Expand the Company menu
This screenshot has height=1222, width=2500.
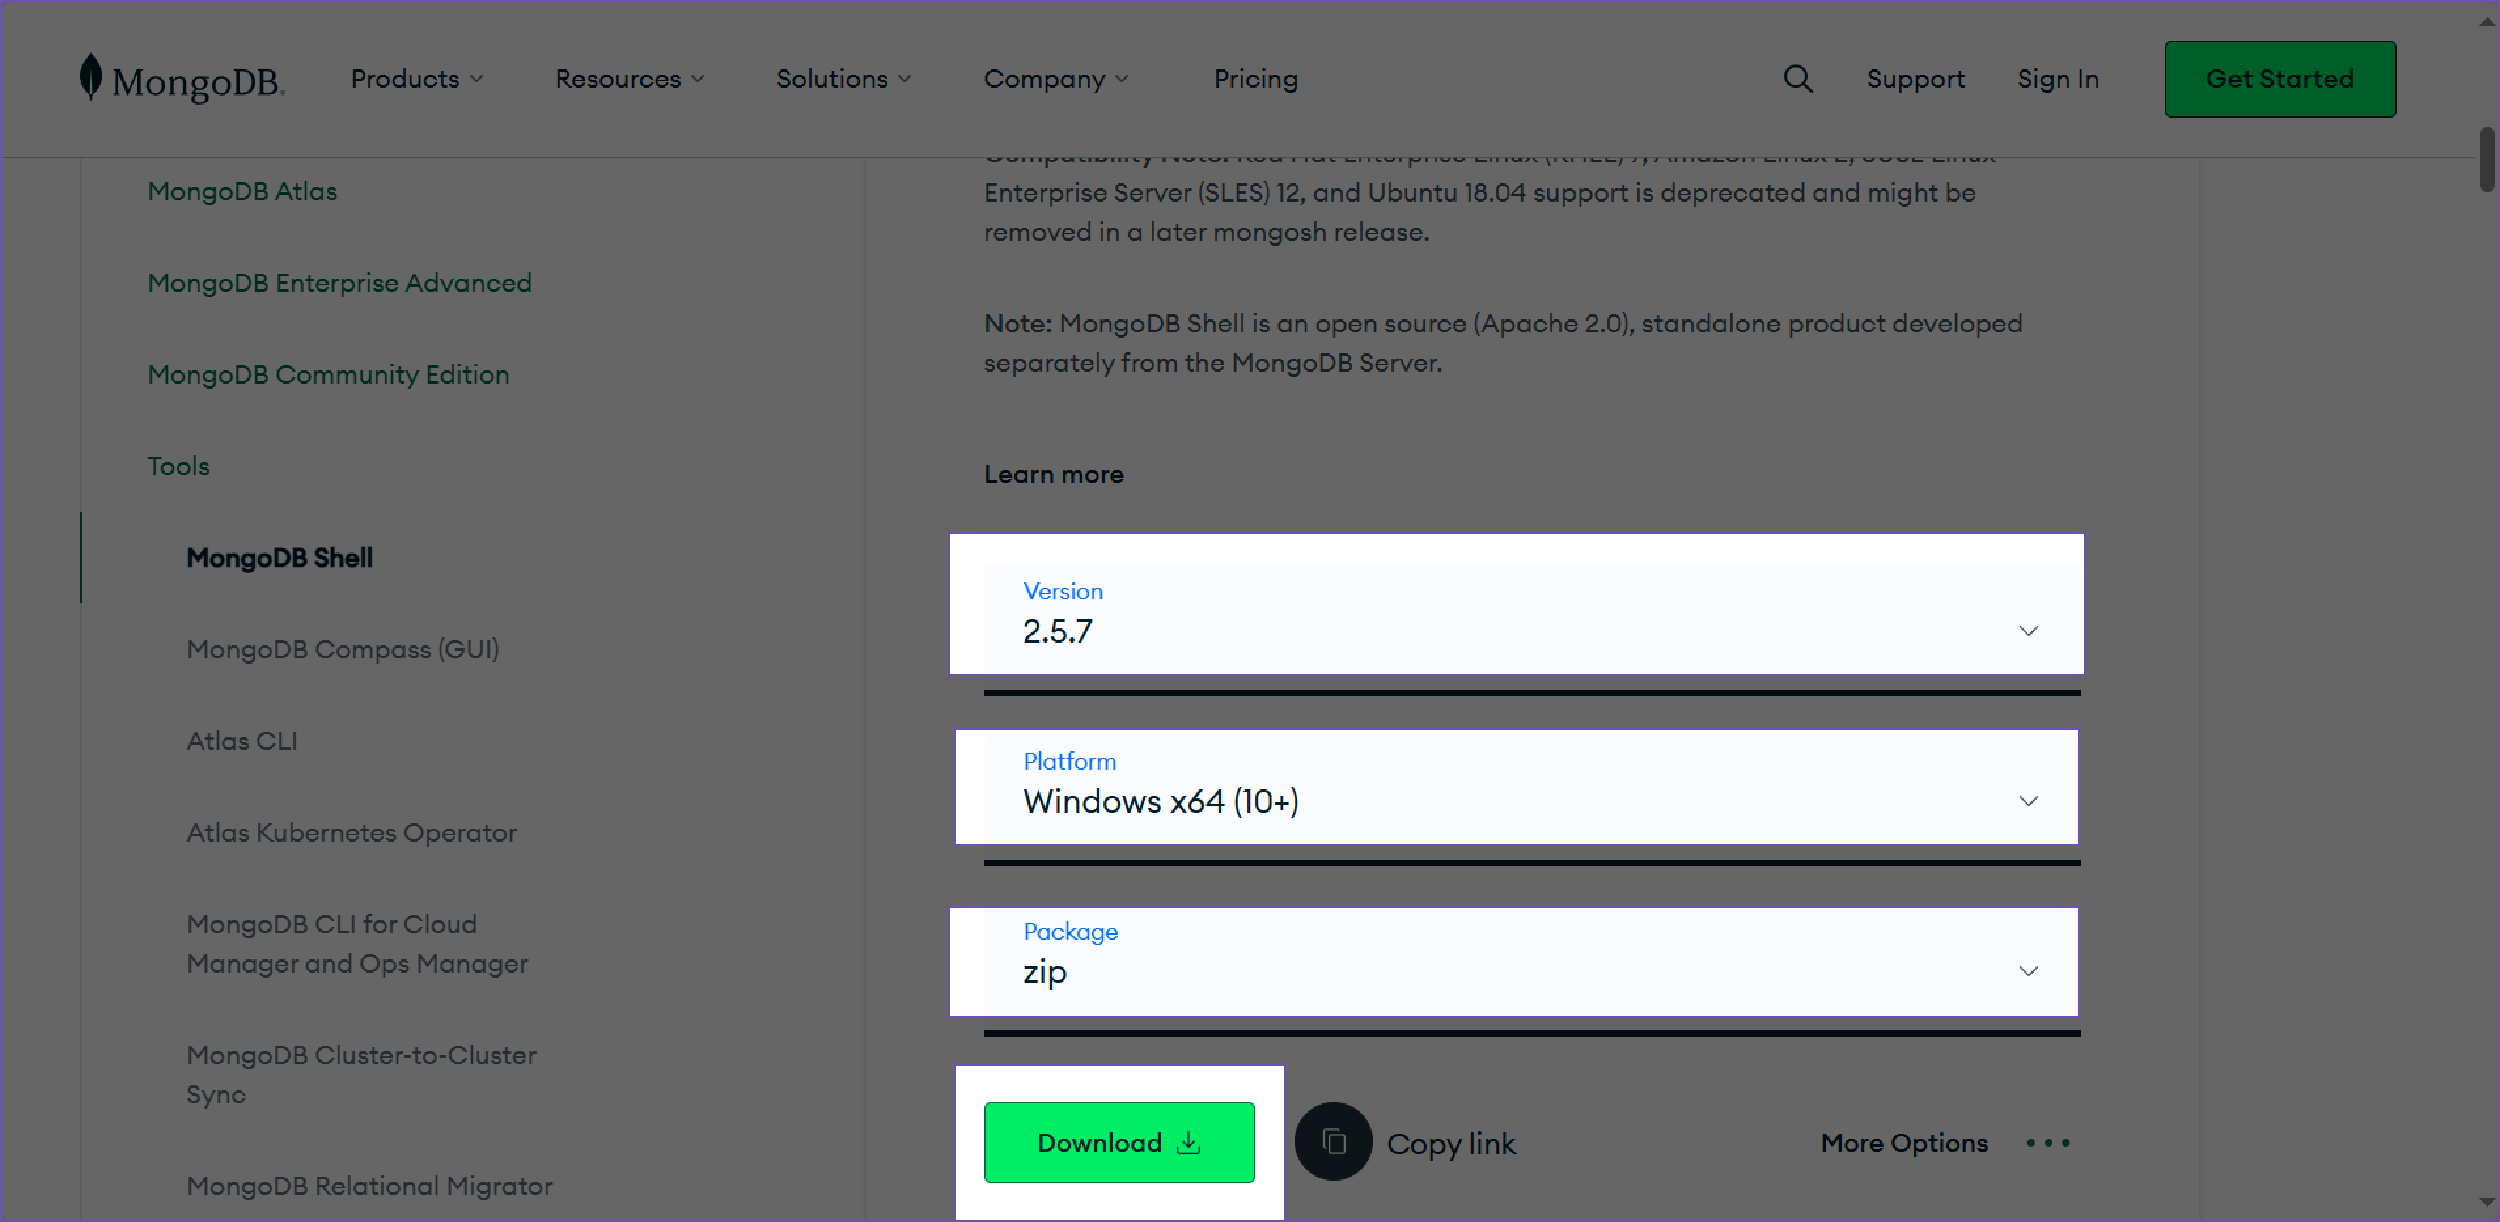1056,79
